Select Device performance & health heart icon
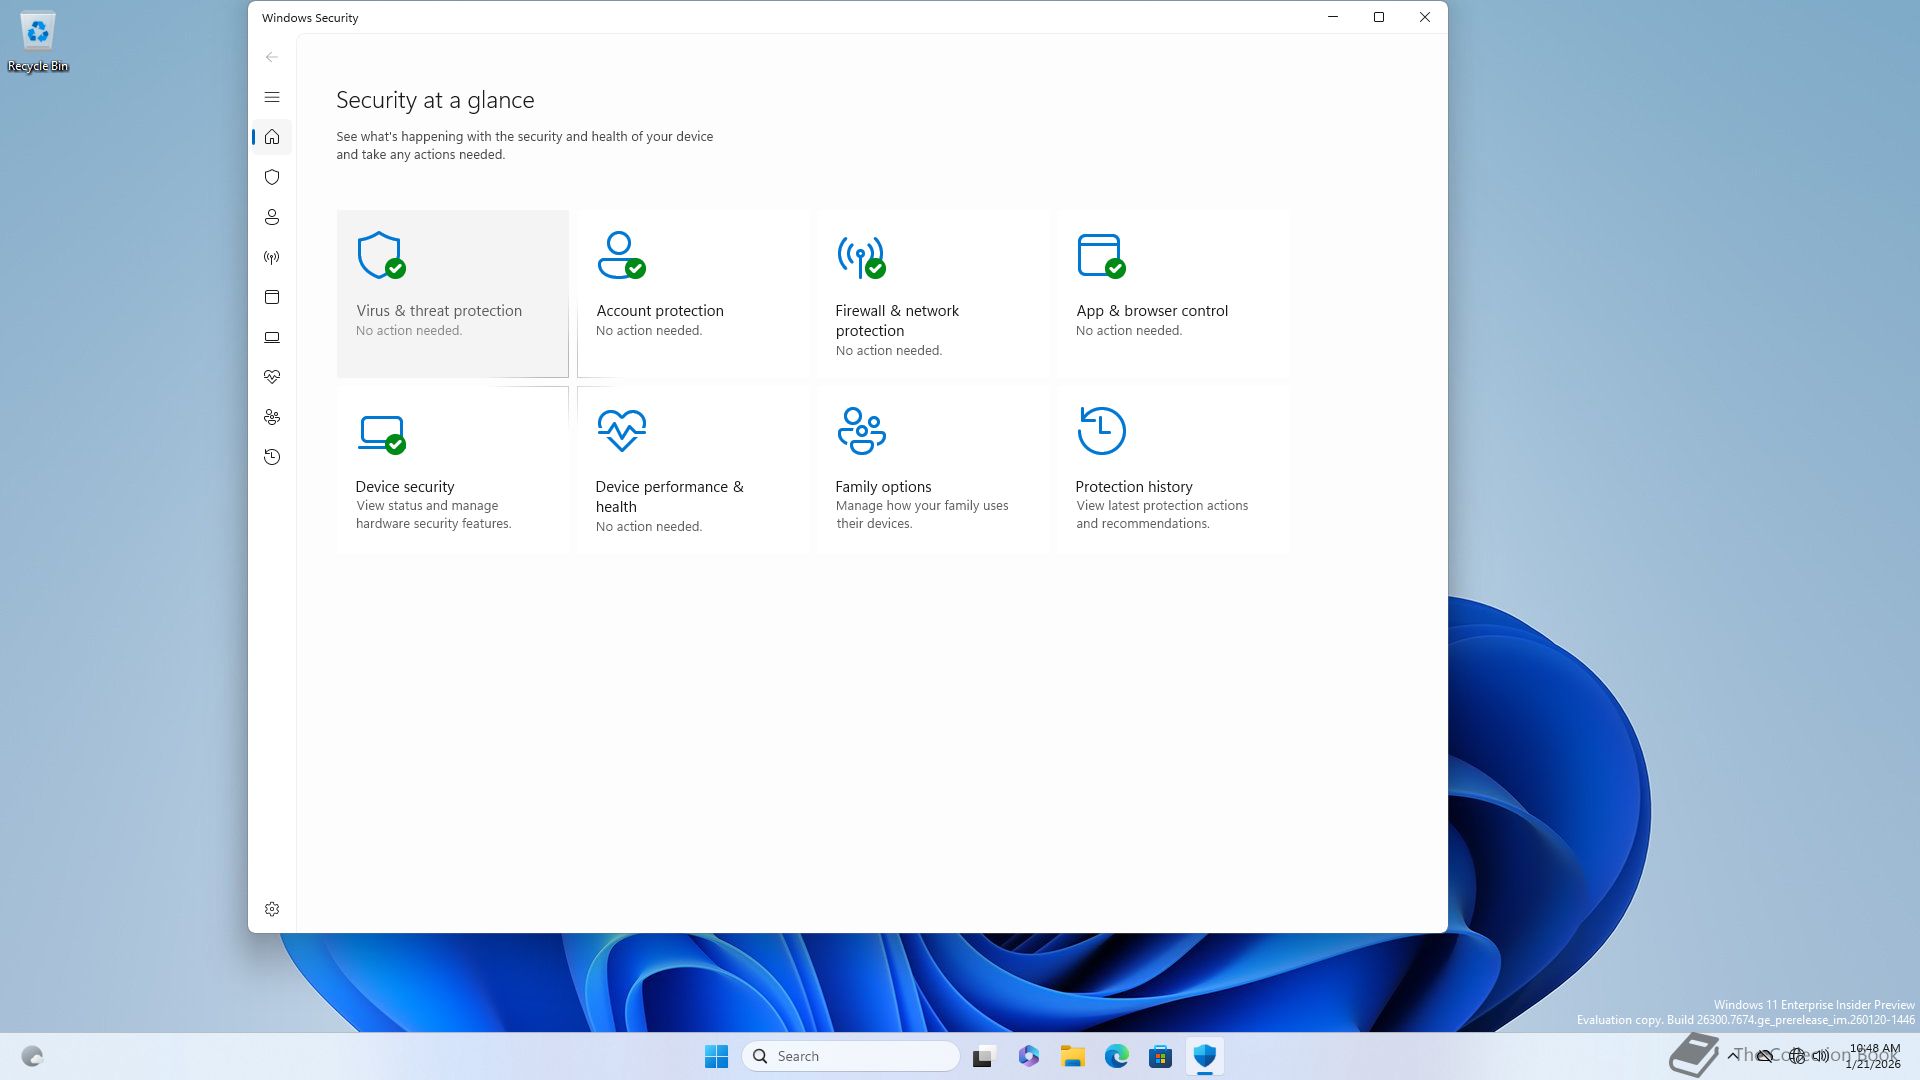This screenshot has height=1080, width=1920. click(x=272, y=377)
